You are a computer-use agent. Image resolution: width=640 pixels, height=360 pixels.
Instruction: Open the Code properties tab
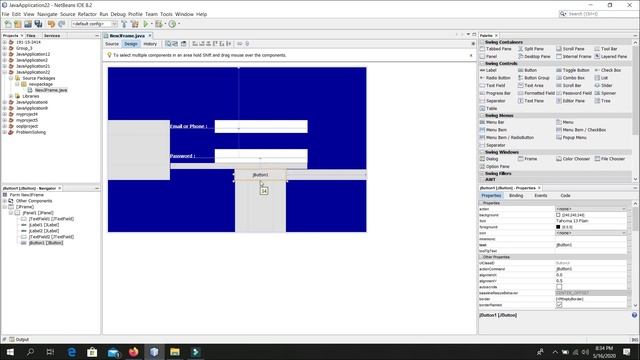[565, 196]
